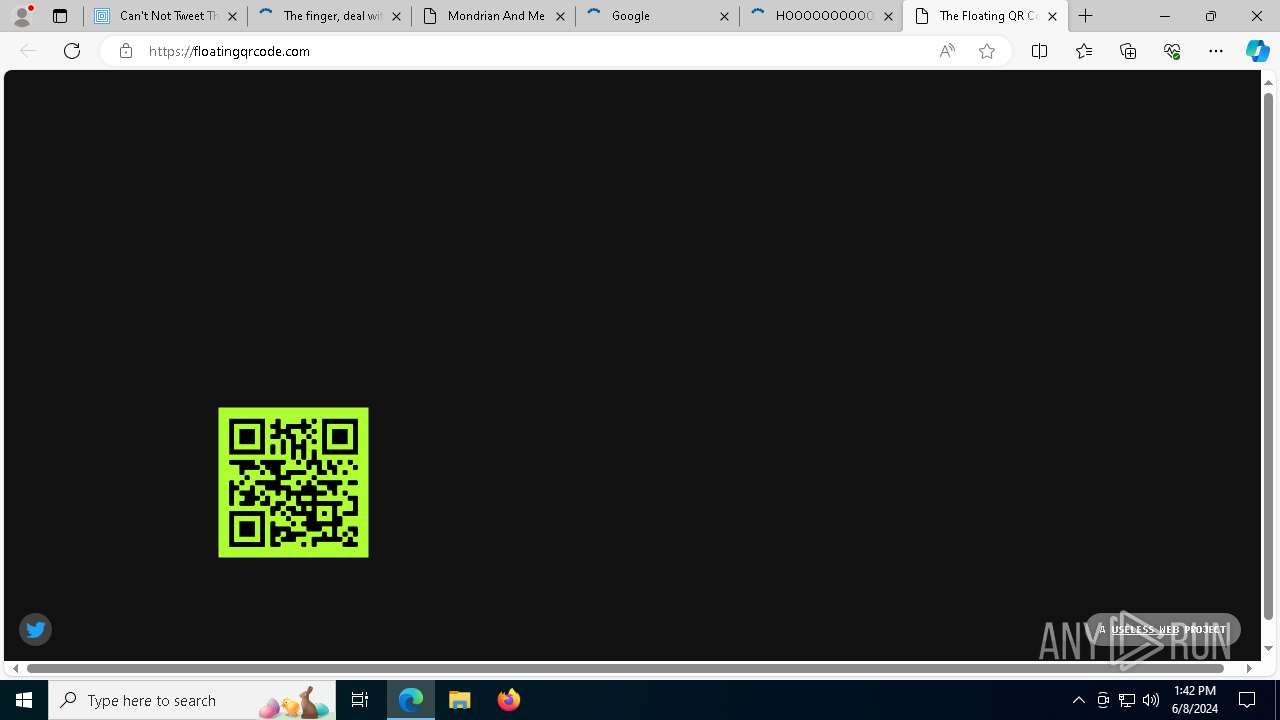Close the HOOOOOOOOOO tab
This screenshot has height=720, width=1280.
[888, 16]
